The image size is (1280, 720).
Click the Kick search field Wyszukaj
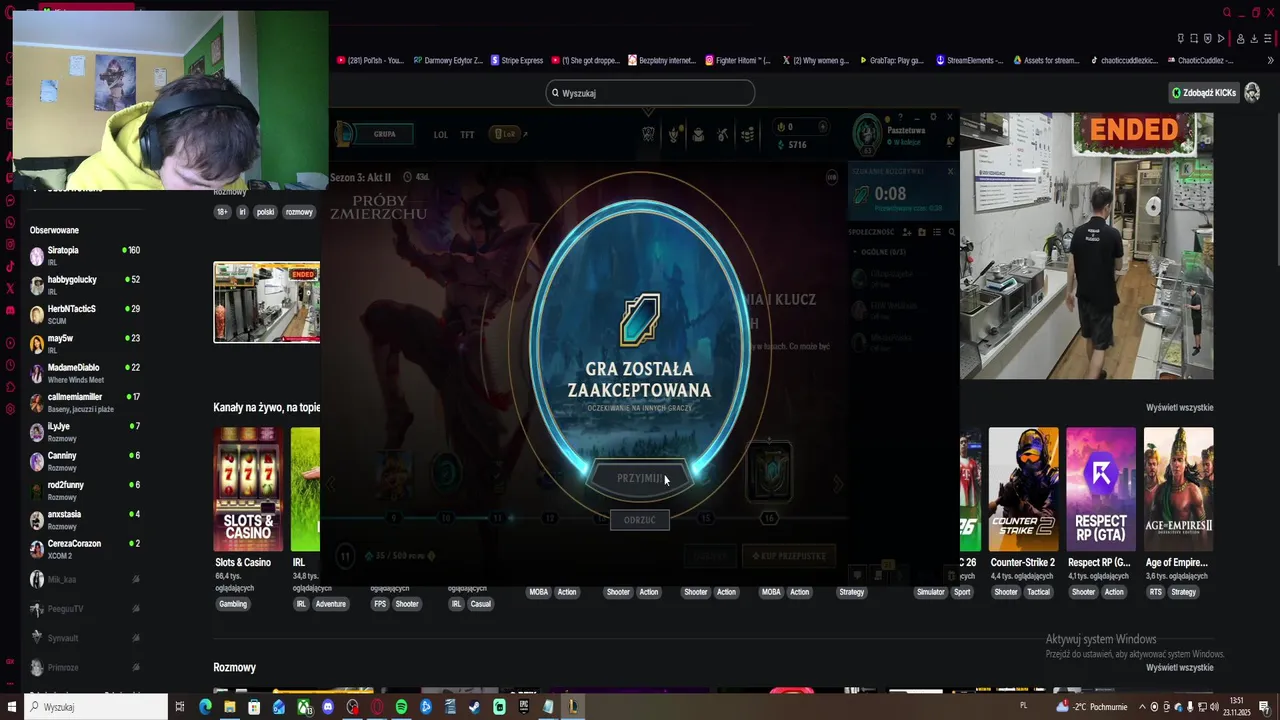tap(650, 93)
